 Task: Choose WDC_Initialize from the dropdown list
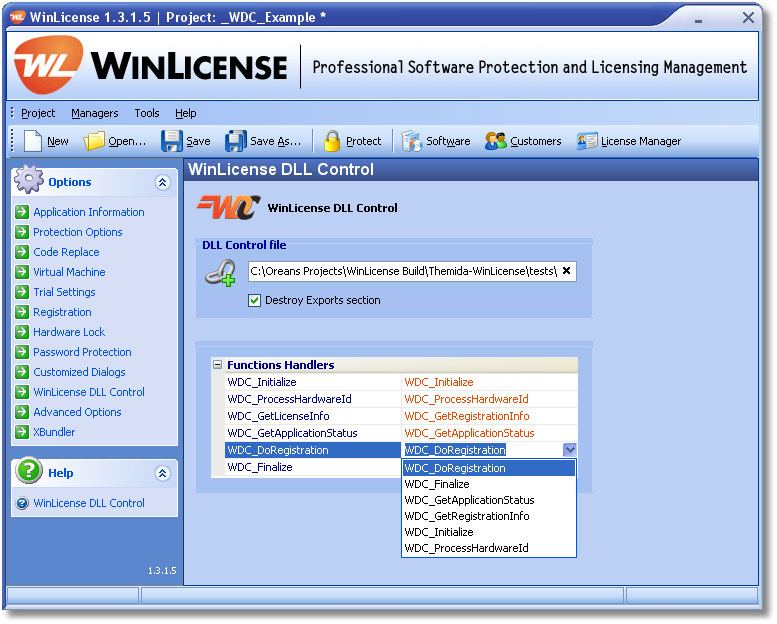click(x=489, y=532)
